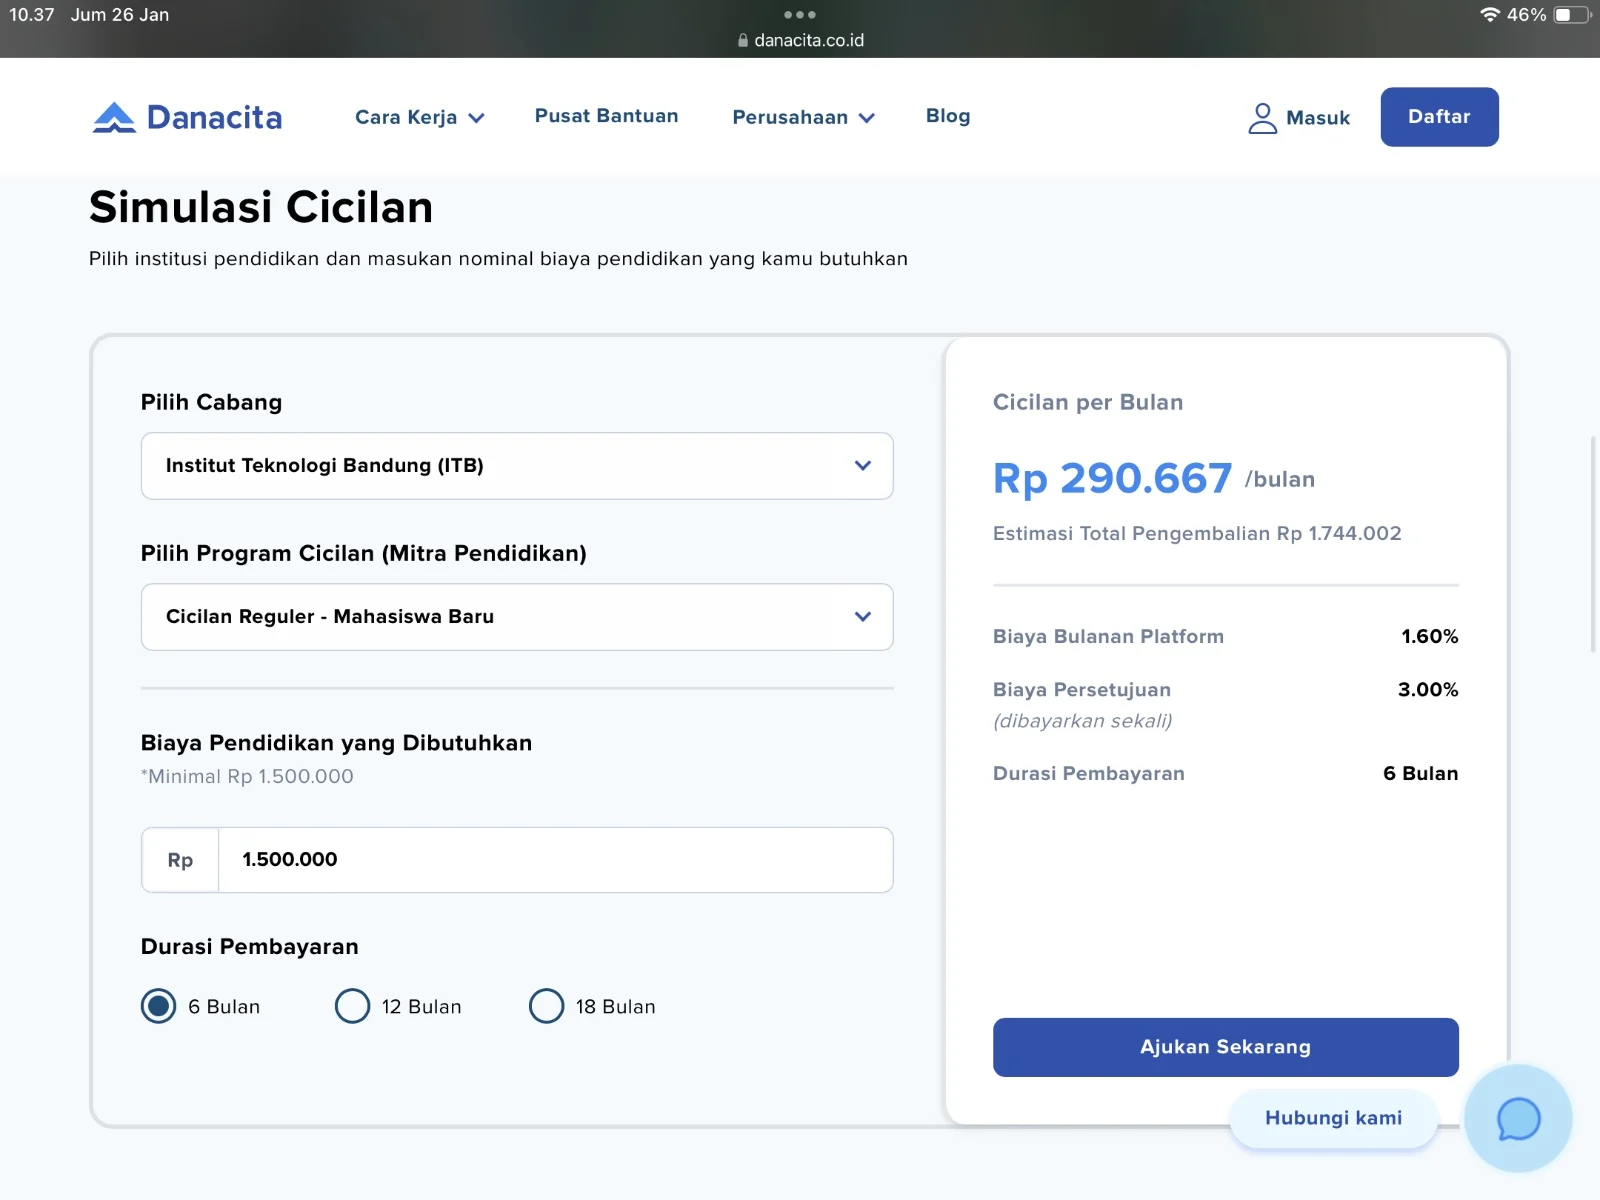Viewport: 1600px width, 1200px height.
Task: Open the Pusat Bantuan menu item
Action: coord(606,116)
